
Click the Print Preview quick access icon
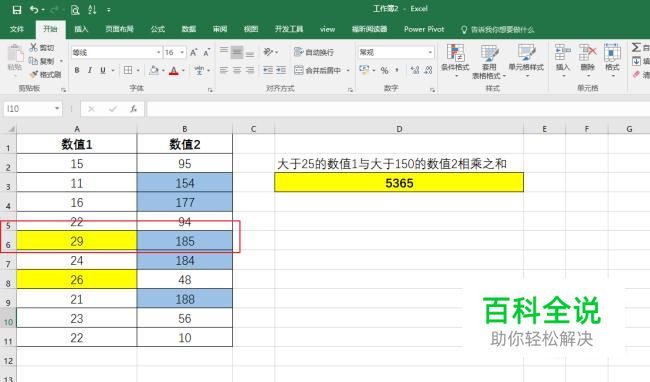pos(75,10)
